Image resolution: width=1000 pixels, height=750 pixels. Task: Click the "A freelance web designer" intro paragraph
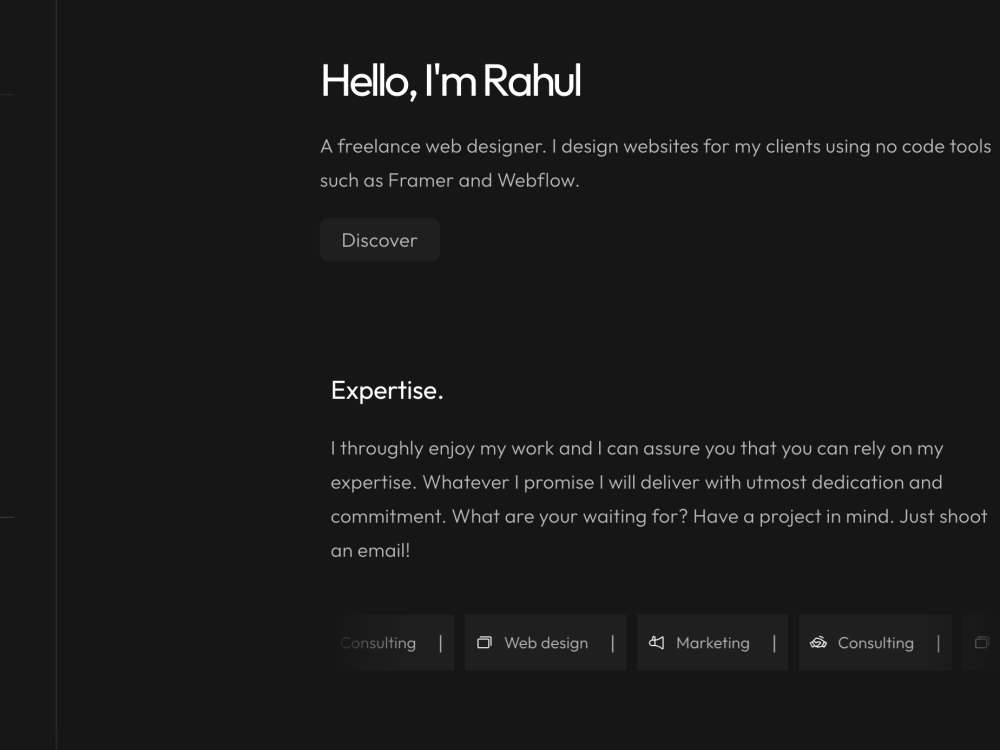pos(656,163)
